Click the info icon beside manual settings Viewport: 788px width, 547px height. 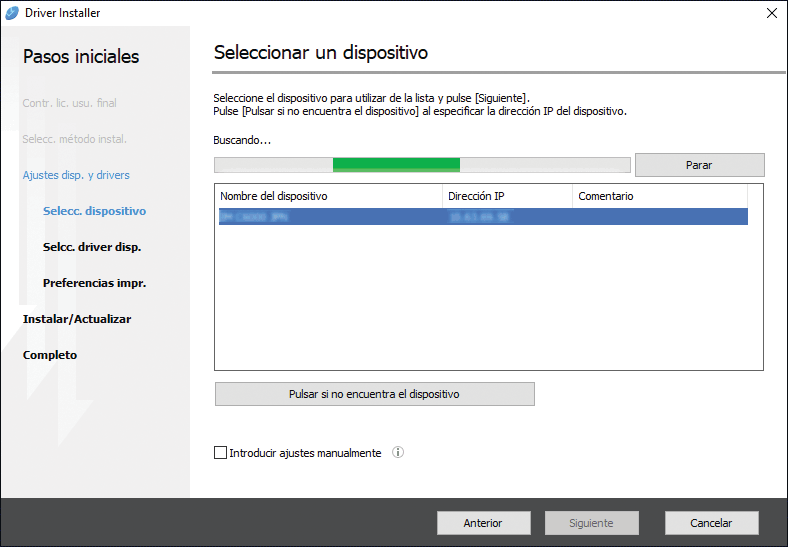coord(398,453)
